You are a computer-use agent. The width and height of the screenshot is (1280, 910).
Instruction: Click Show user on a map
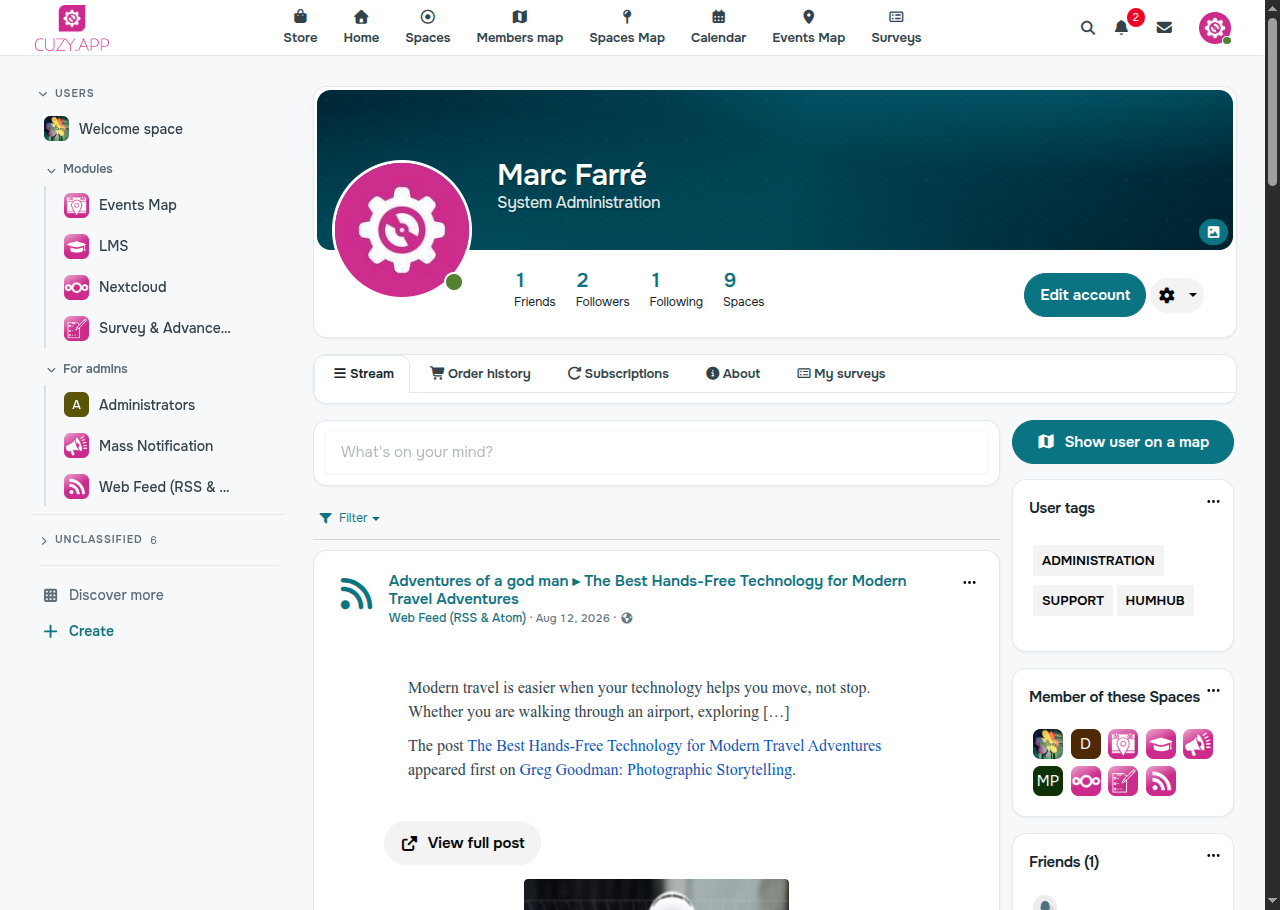(x=1123, y=442)
